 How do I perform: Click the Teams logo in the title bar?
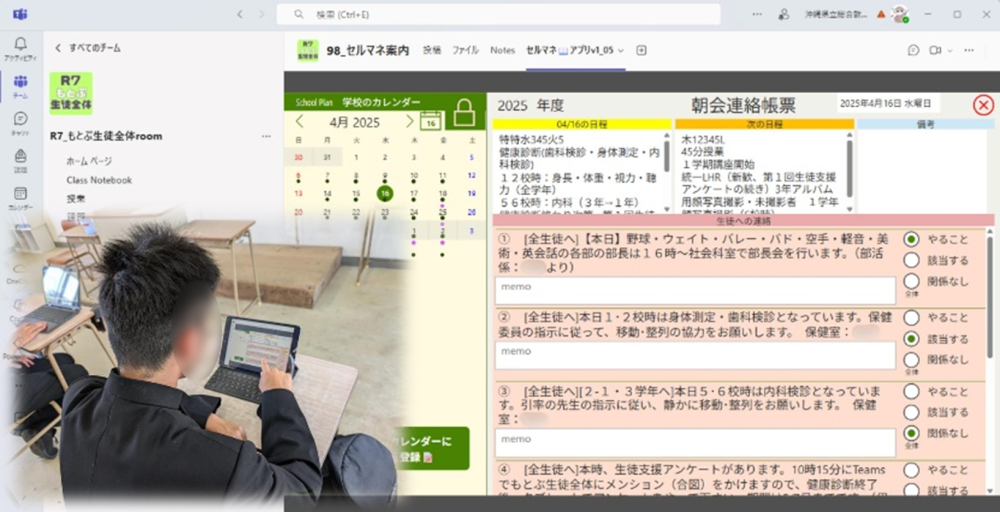click(x=20, y=14)
